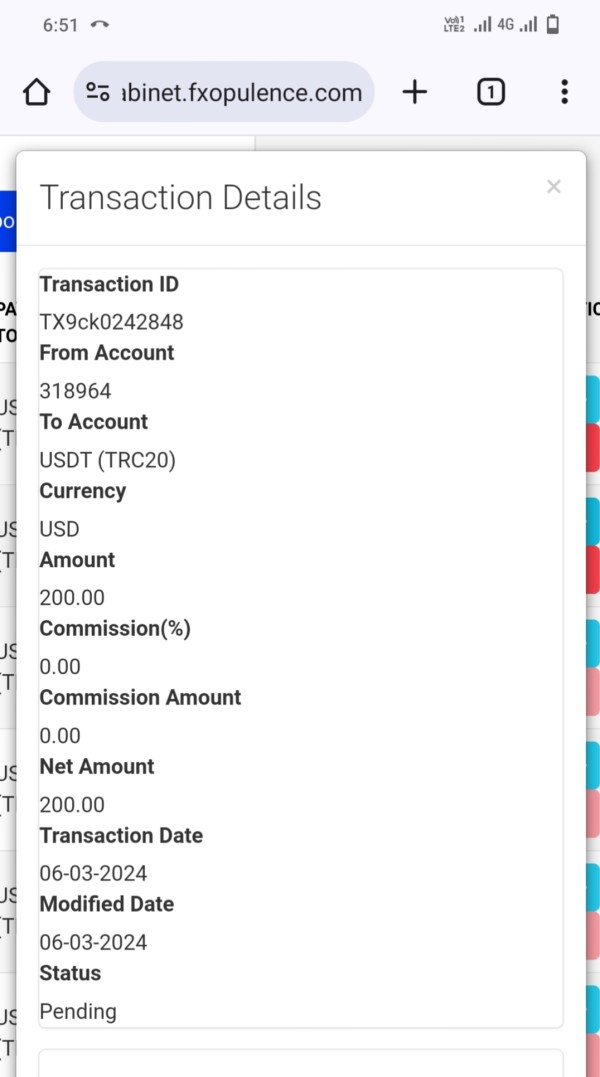Image resolution: width=600 pixels, height=1077 pixels.
Task: Open the tab switcher showing 1 tab
Action: [490, 93]
